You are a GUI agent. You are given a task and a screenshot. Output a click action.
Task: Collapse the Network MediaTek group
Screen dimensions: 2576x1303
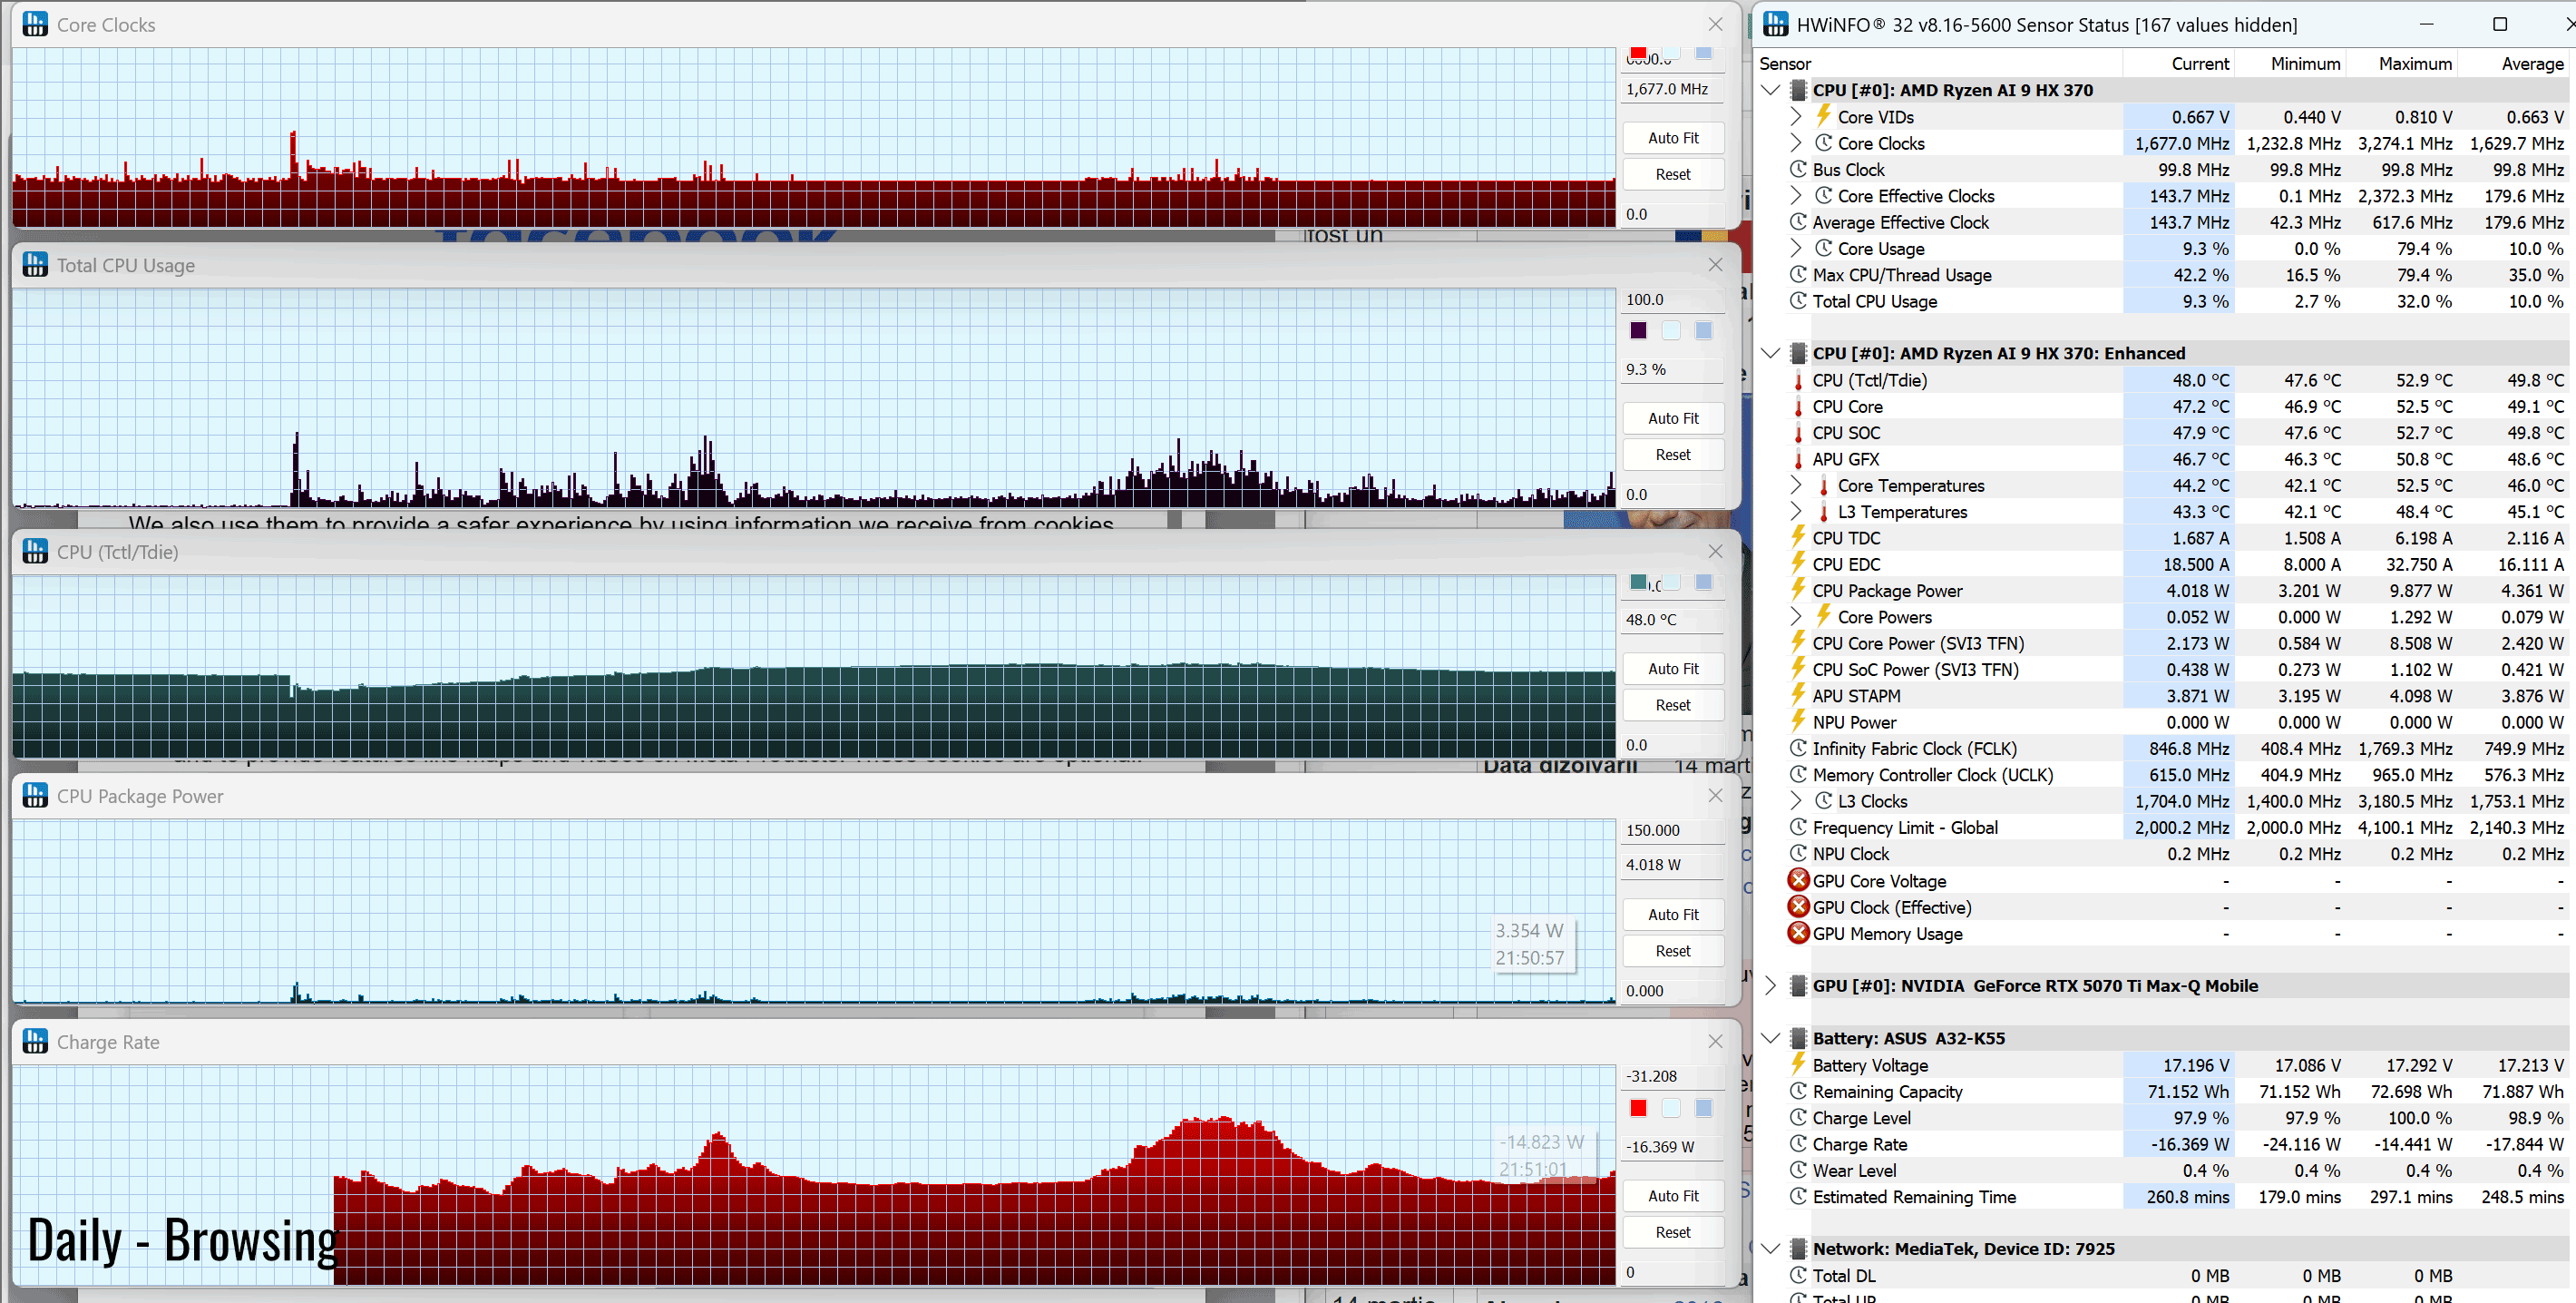(1770, 1248)
